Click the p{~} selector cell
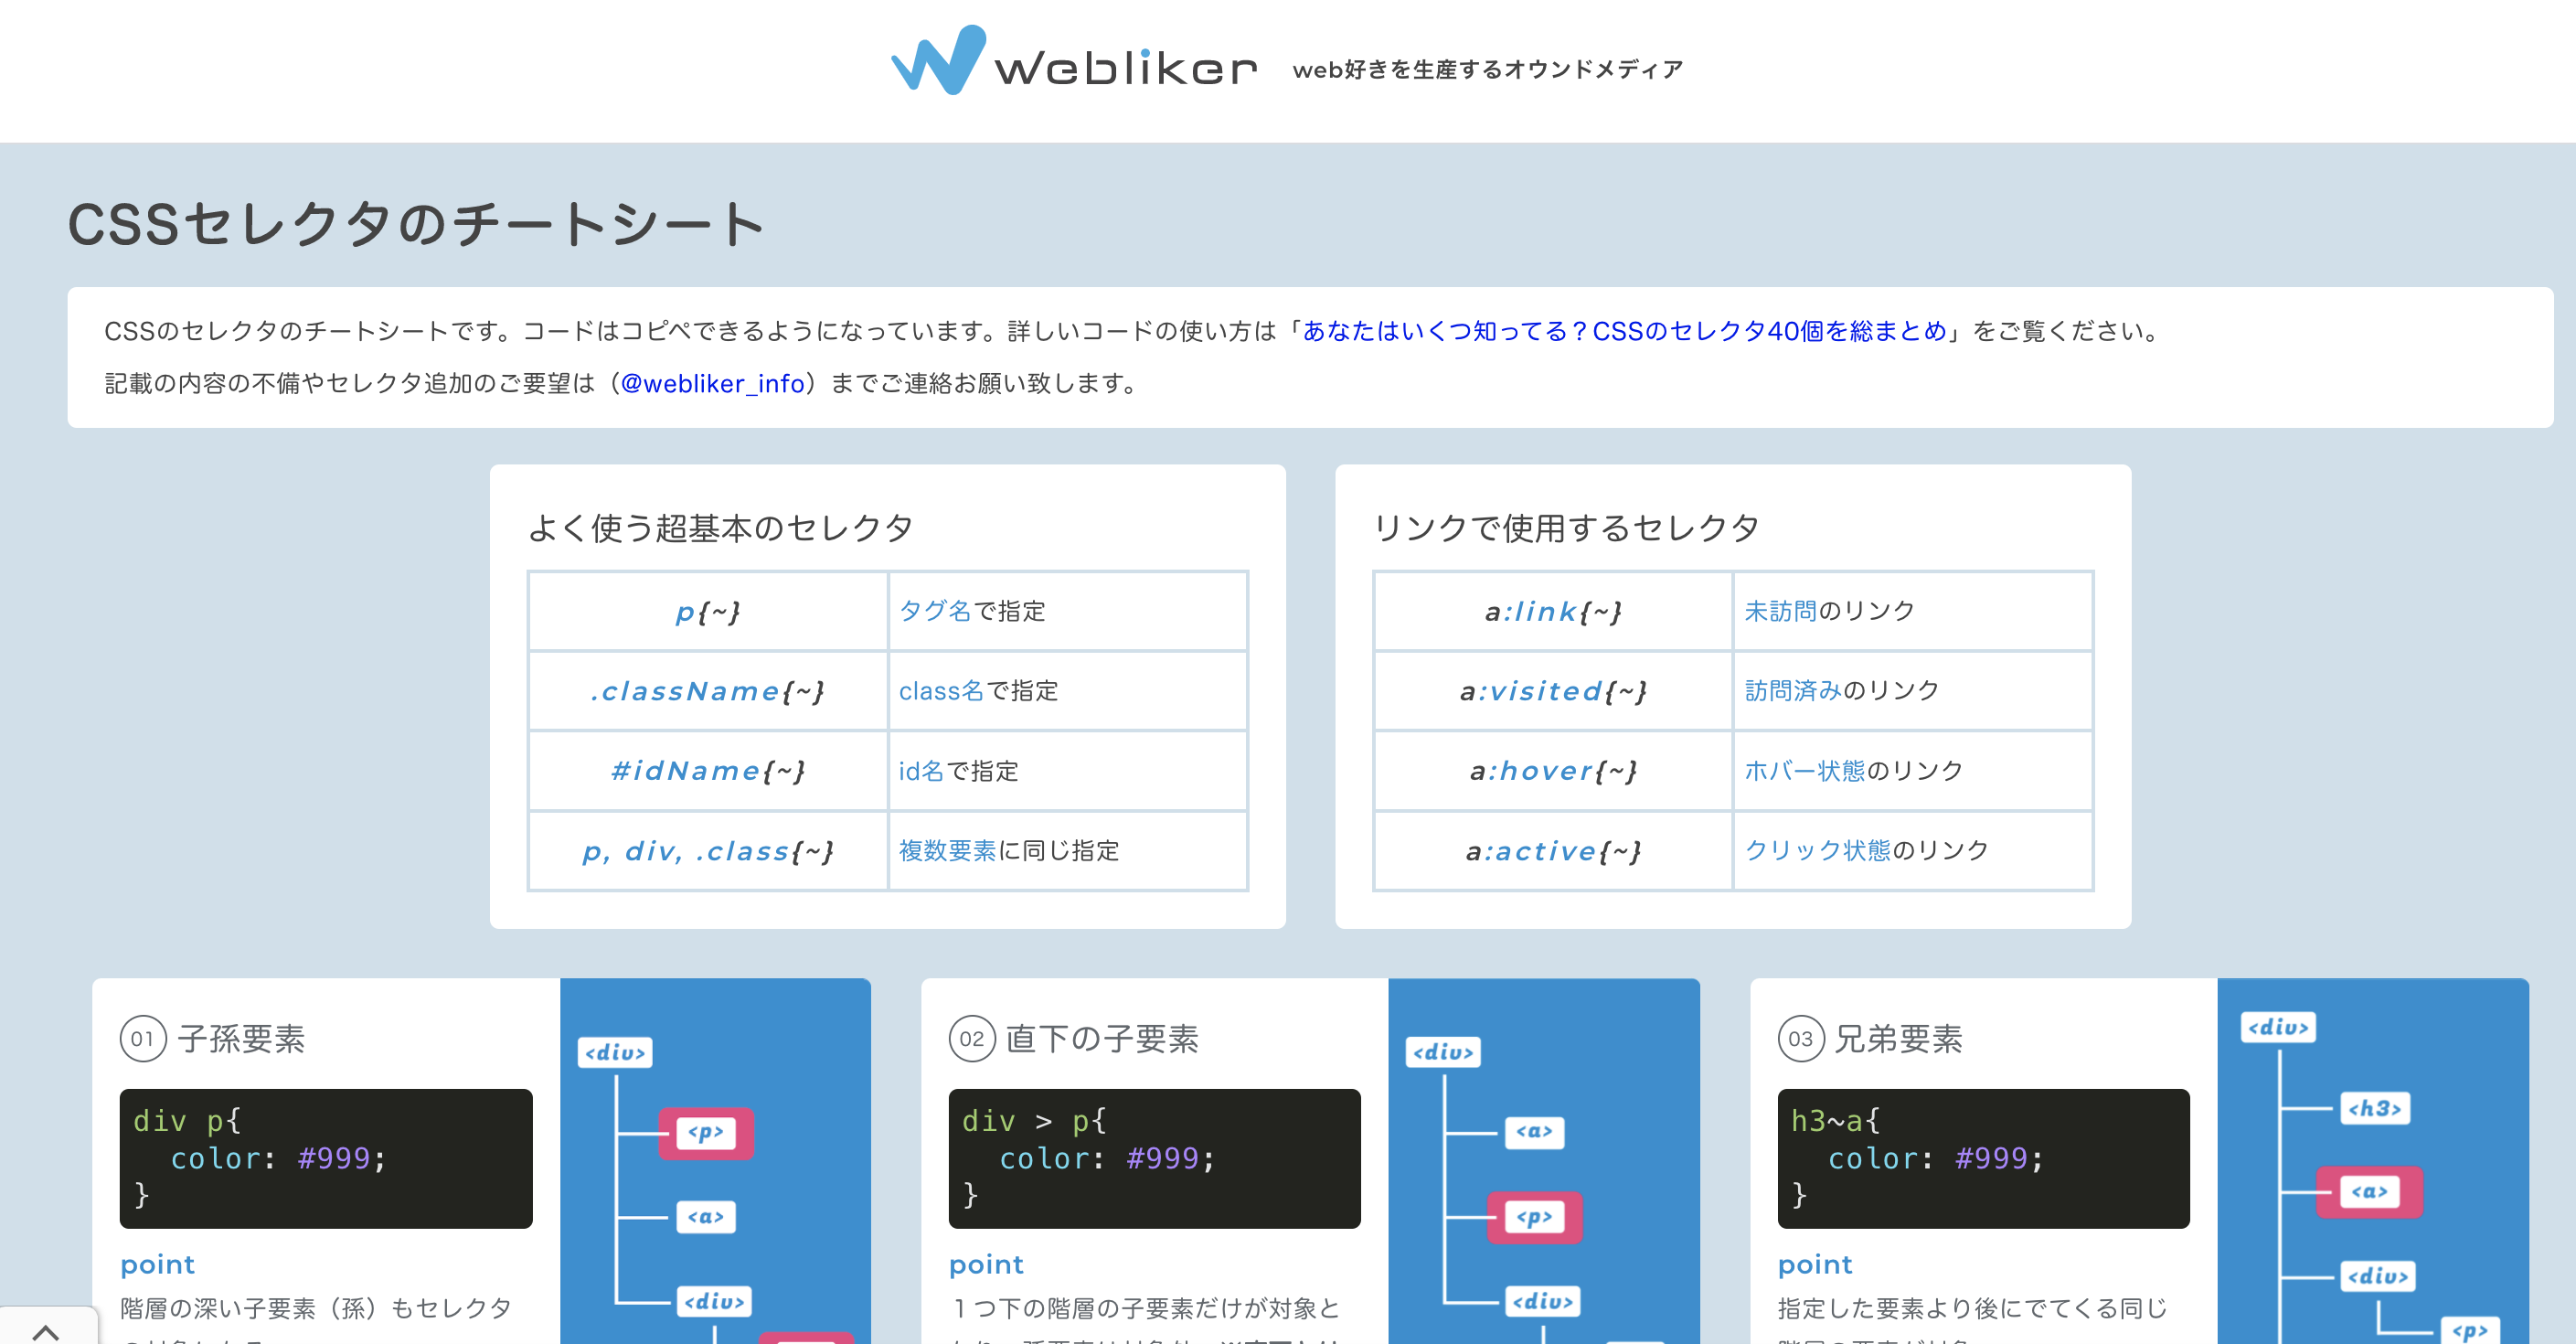This screenshot has height=1344, width=2576. pos(707,611)
